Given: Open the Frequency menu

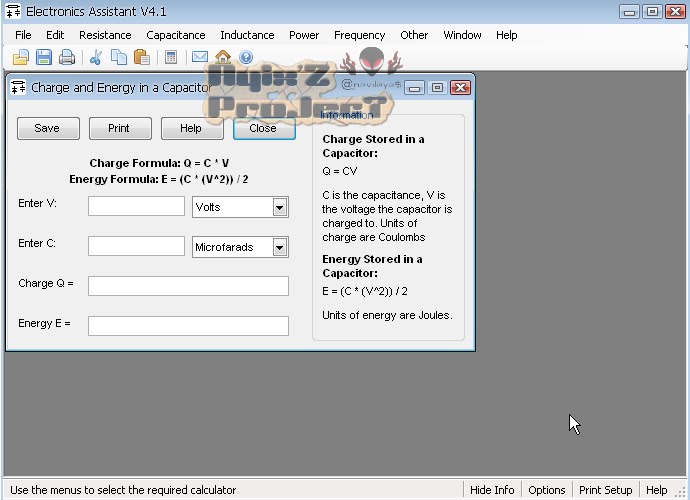Looking at the screenshot, I should coord(360,35).
